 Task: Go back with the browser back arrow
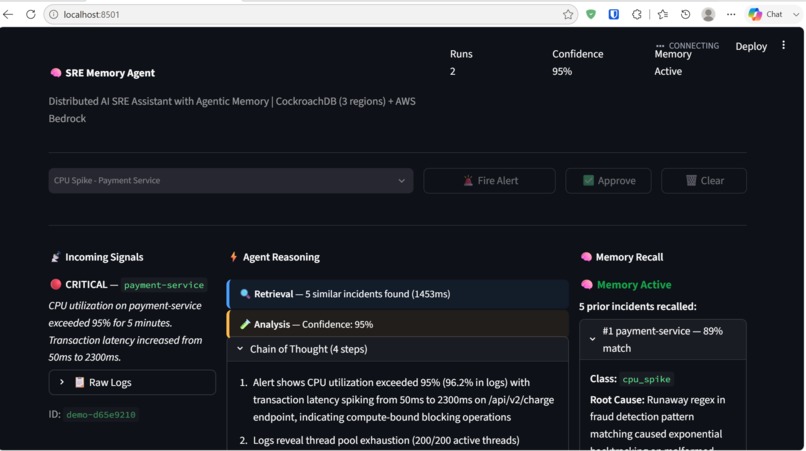click(x=8, y=14)
